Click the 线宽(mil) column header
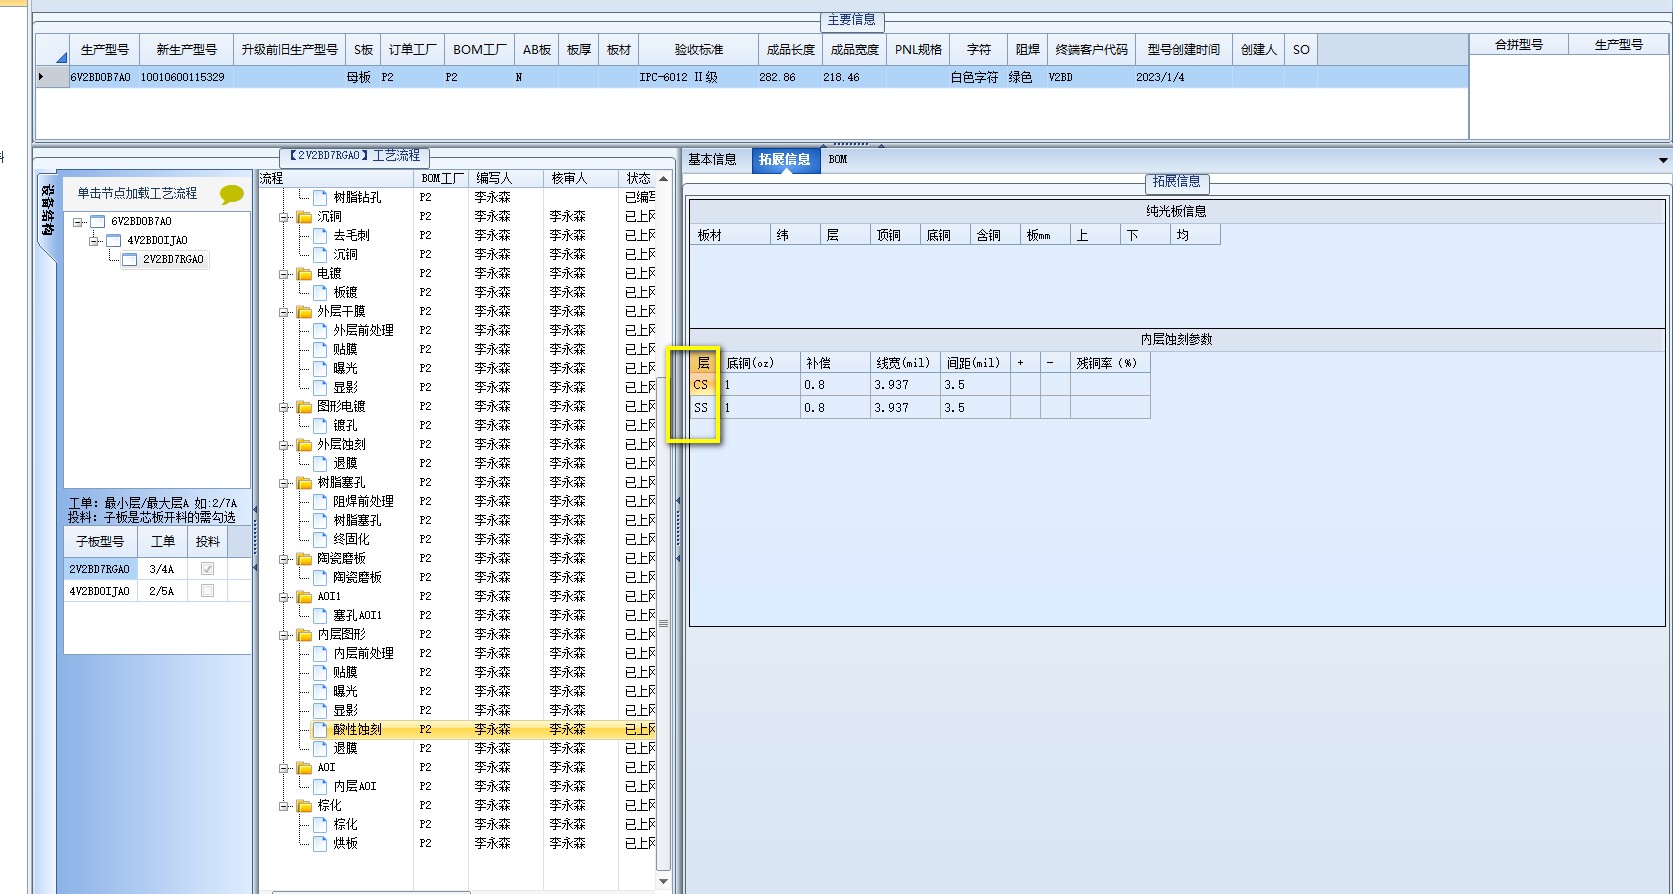The width and height of the screenshot is (1673, 894). point(905,363)
